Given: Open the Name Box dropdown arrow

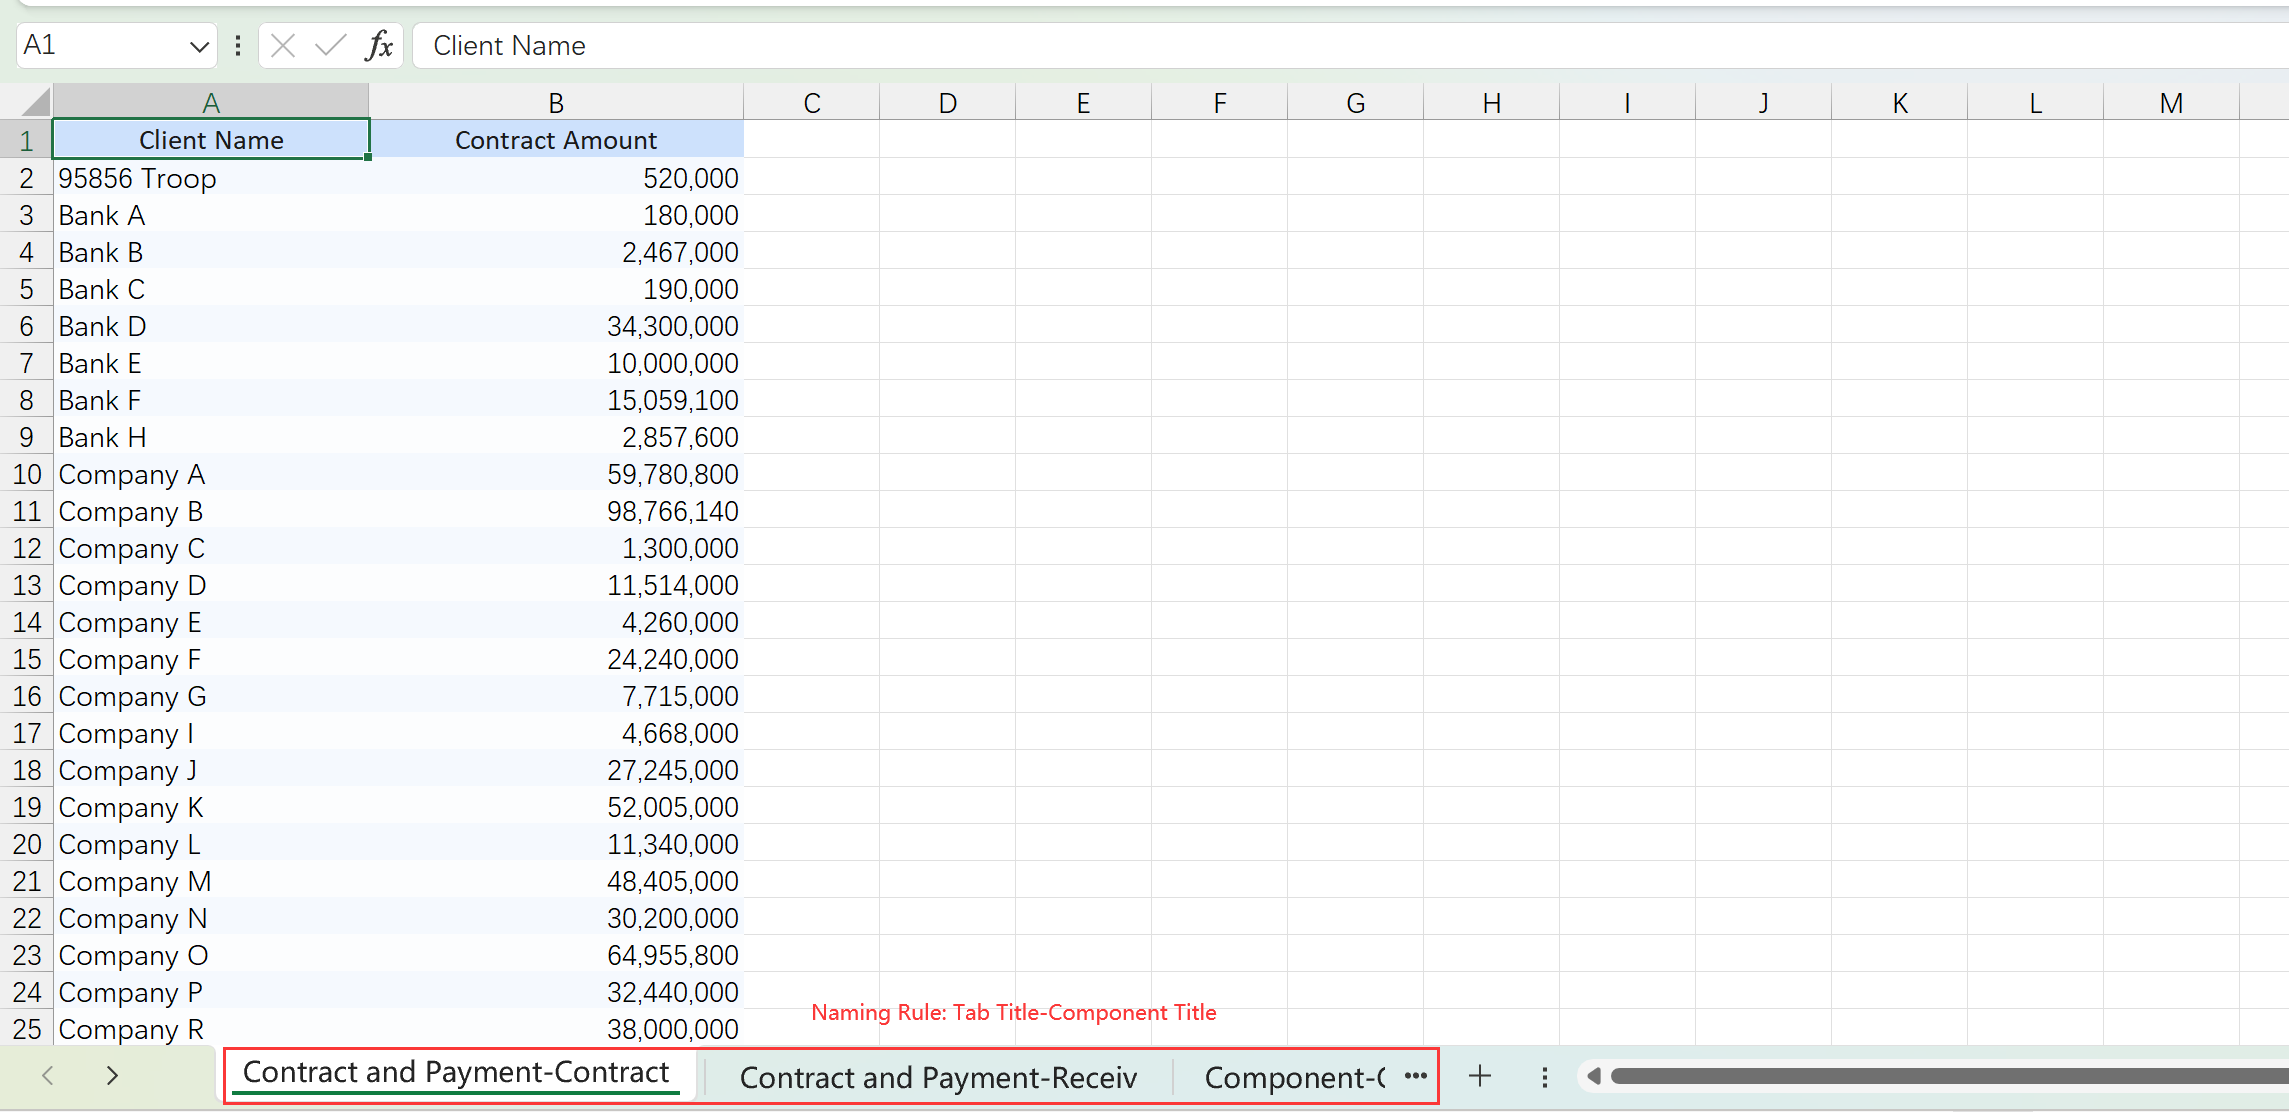Looking at the screenshot, I should click(x=198, y=45).
